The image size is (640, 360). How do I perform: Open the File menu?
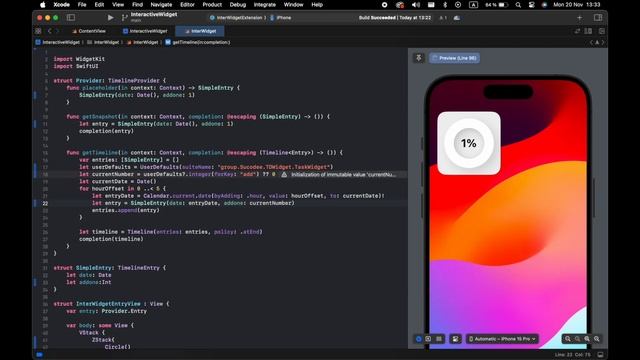click(x=82, y=5)
